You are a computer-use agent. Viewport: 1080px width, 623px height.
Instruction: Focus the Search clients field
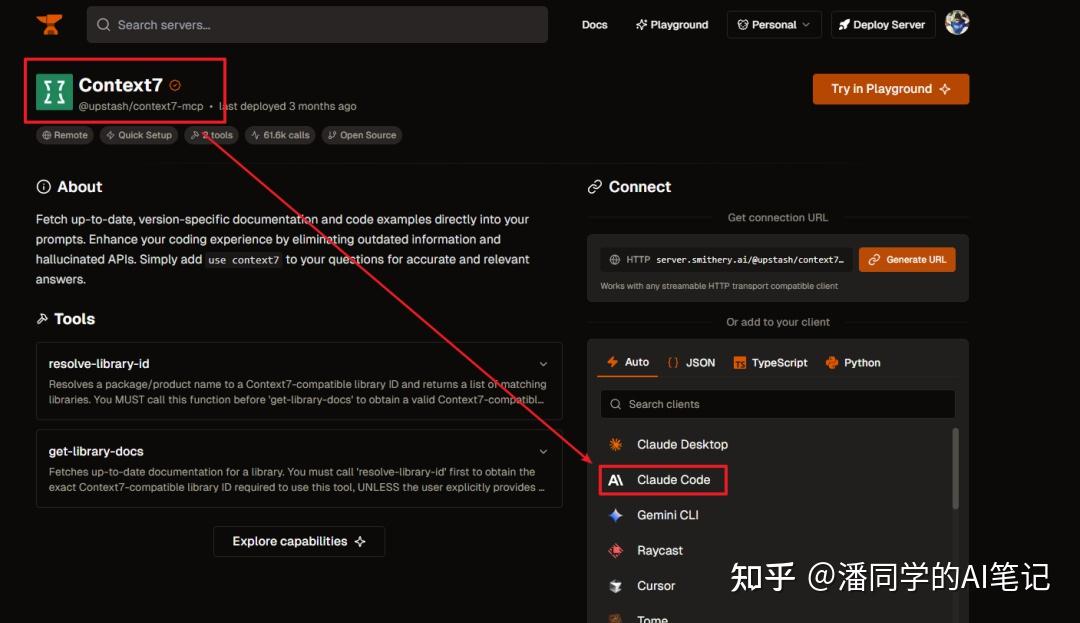point(778,404)
